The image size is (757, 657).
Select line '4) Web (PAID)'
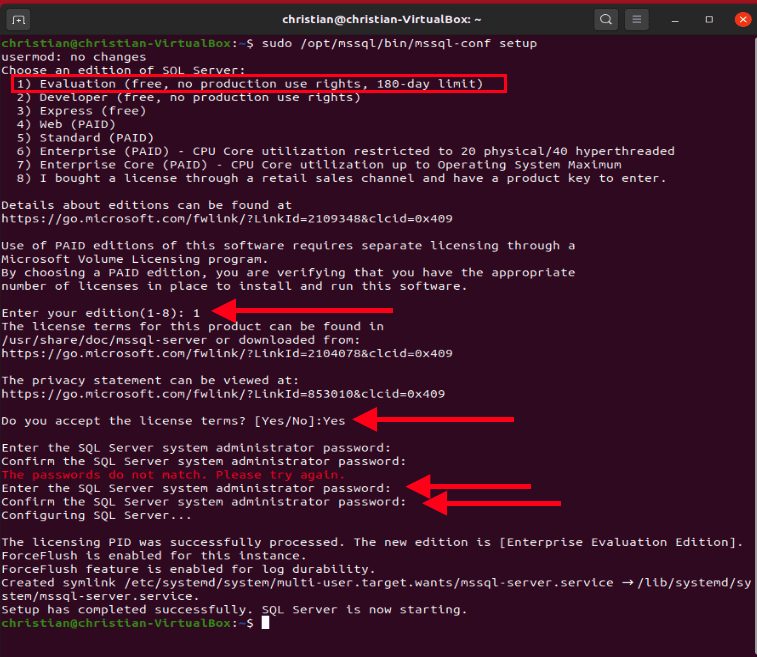[x=66, y=125]
